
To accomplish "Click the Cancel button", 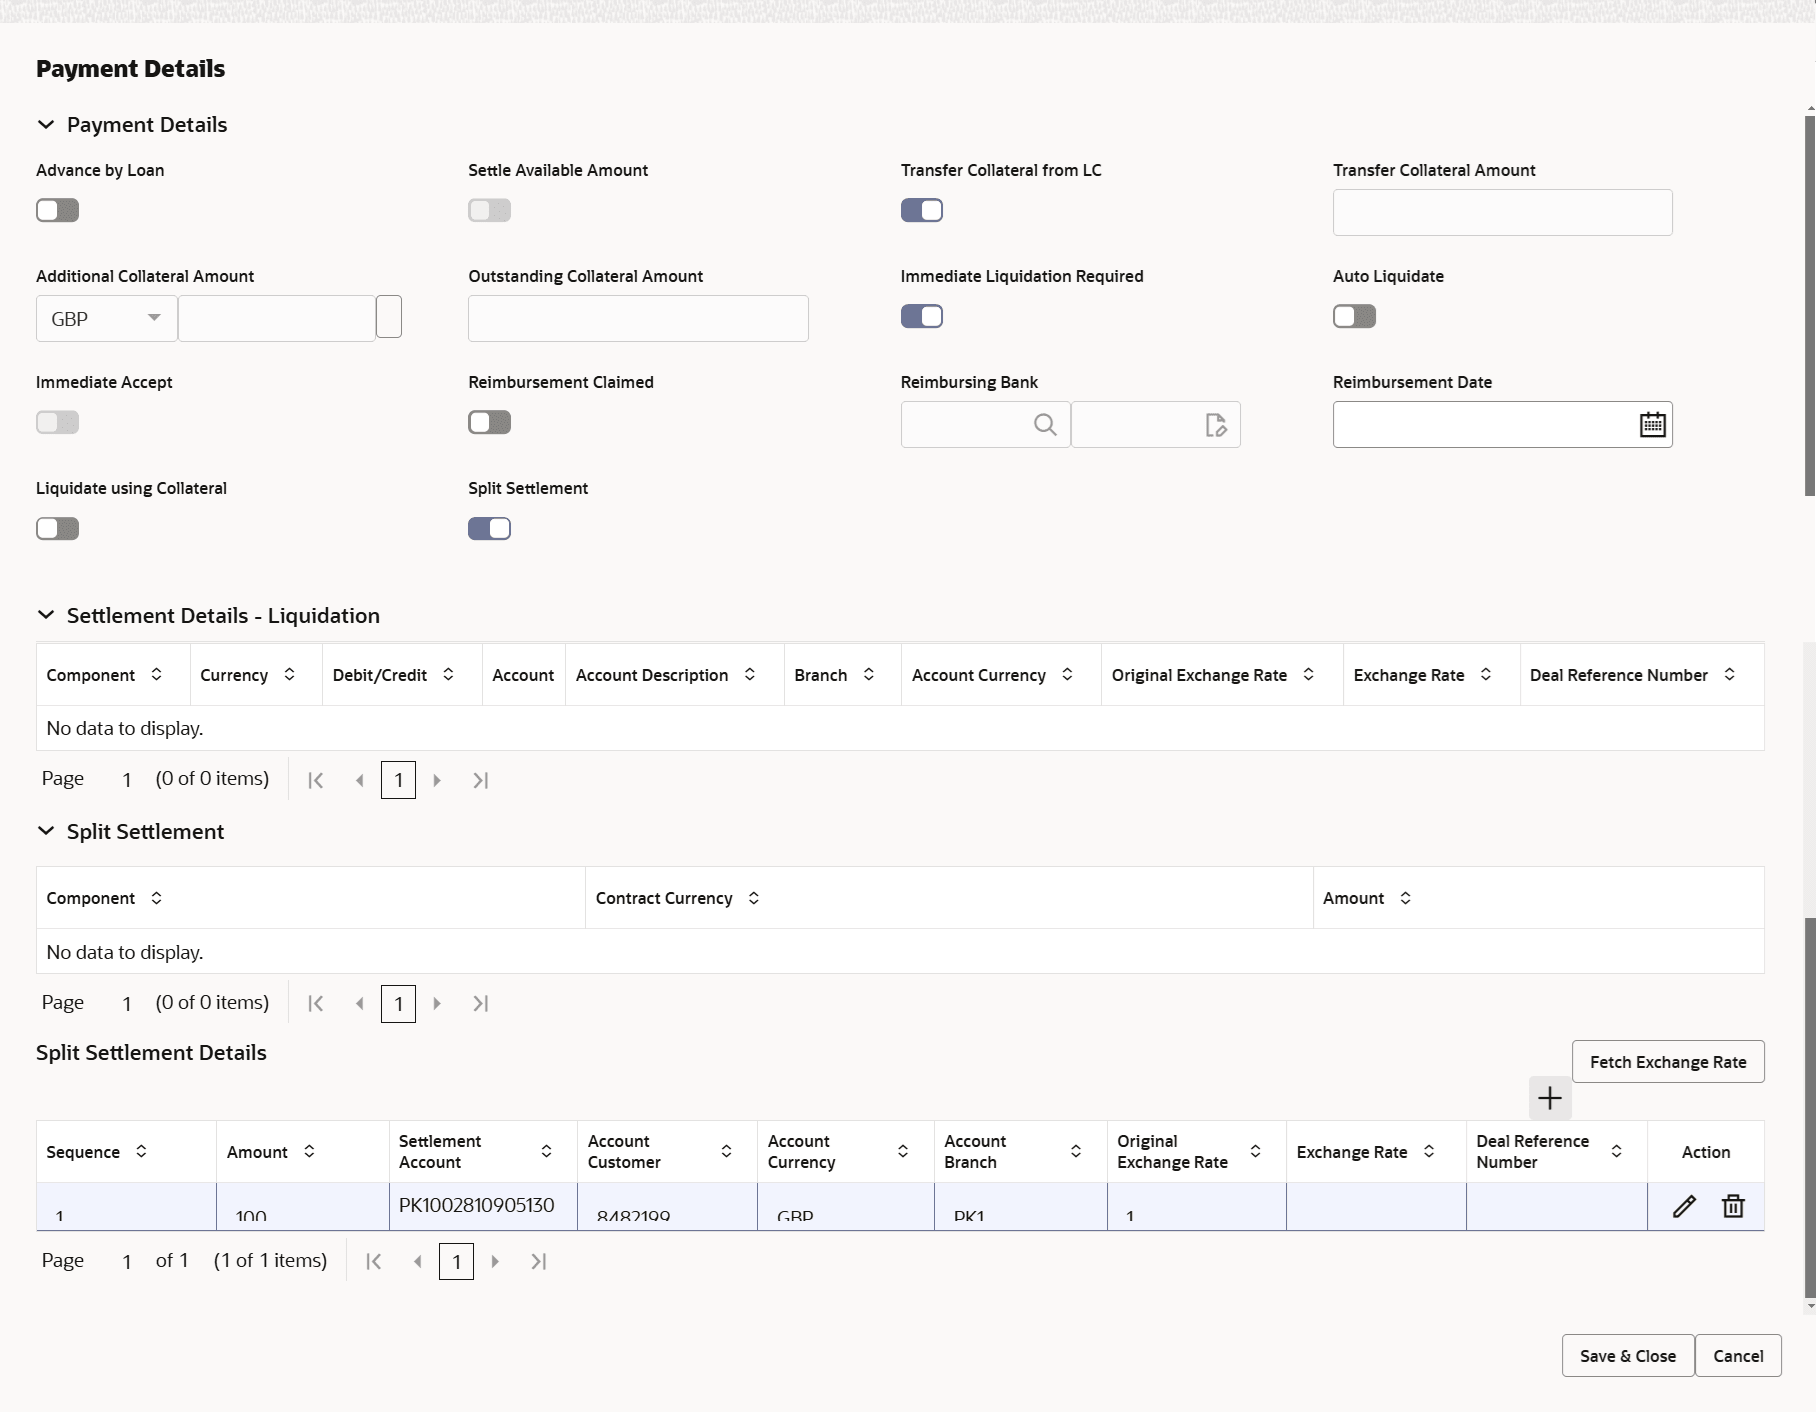I will tap(1739, 1355).
